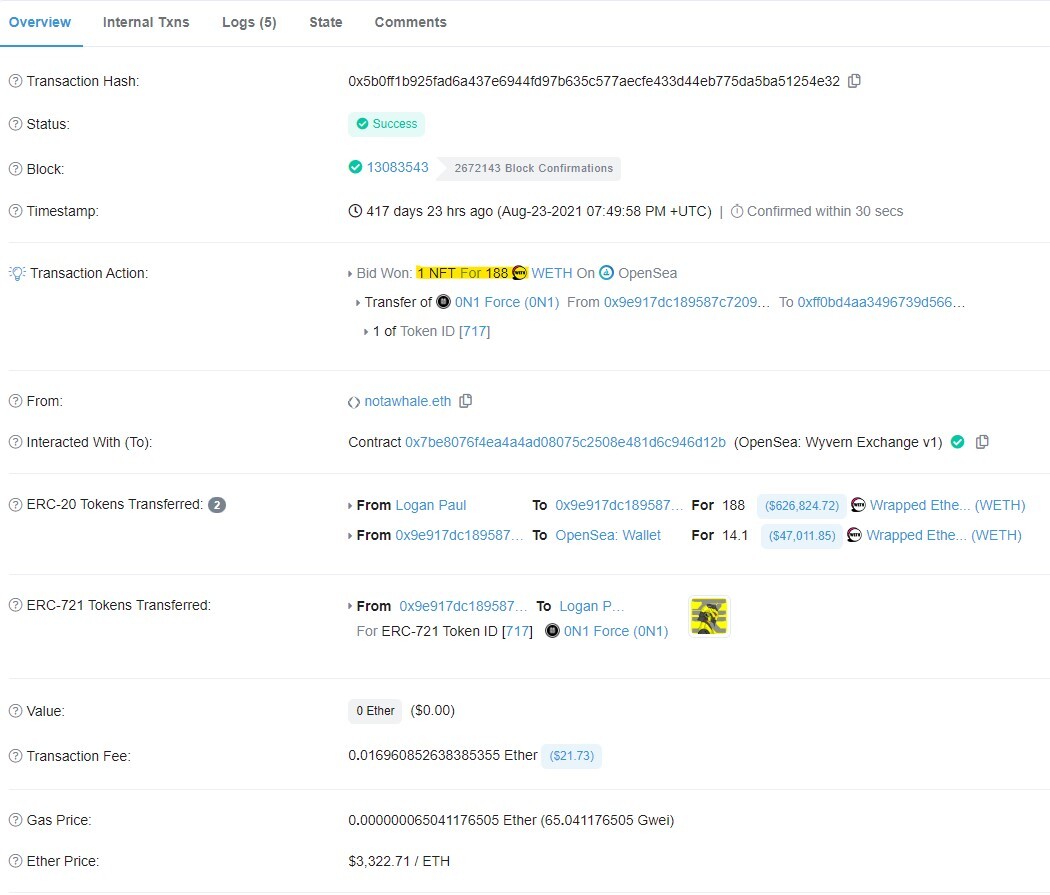
Task: Click the $3,322.71 / ETH value
Action: [x=399, y=861]
